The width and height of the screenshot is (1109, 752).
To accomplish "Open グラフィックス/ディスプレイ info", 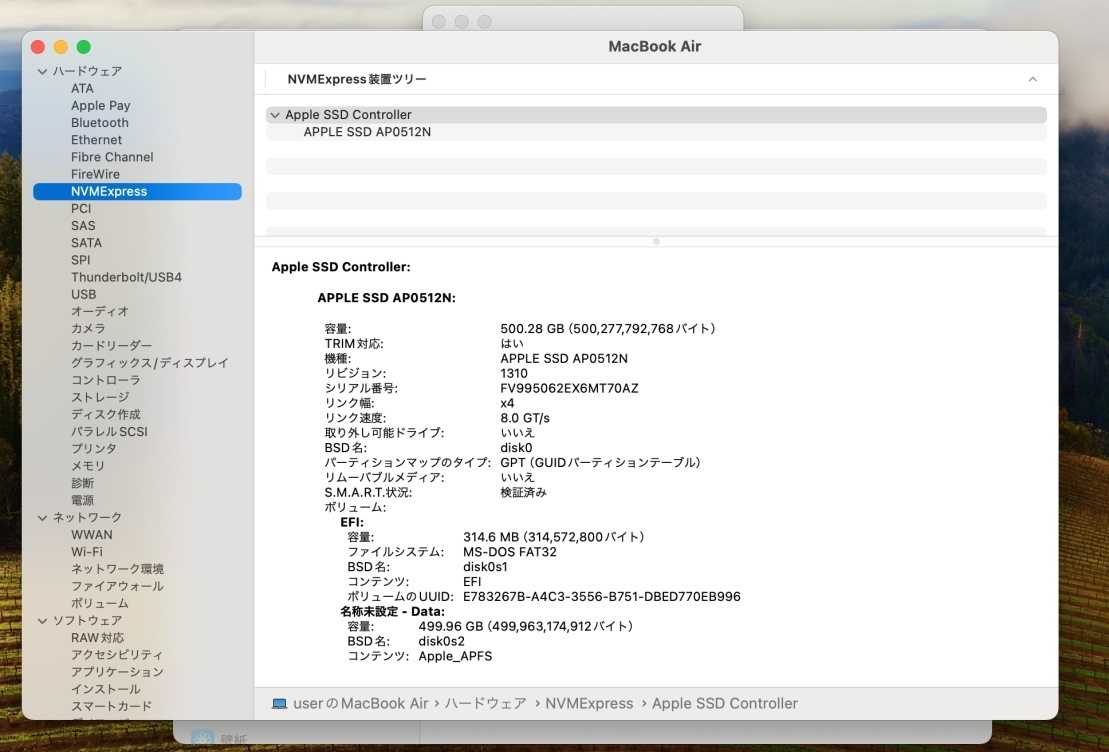I will click(x=149, y=363).
